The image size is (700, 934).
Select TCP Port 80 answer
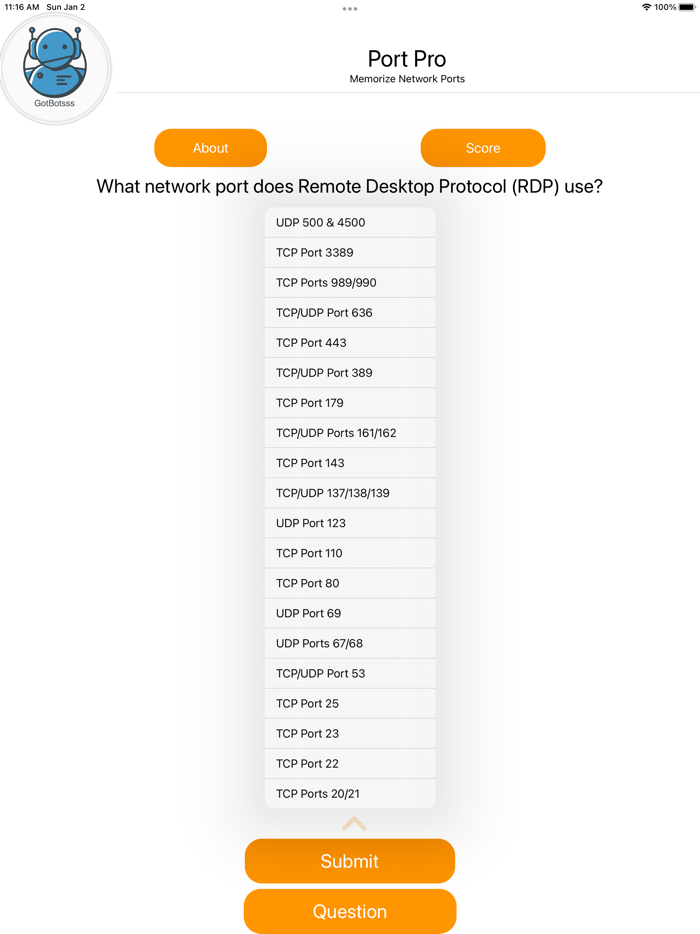point(350,583)
